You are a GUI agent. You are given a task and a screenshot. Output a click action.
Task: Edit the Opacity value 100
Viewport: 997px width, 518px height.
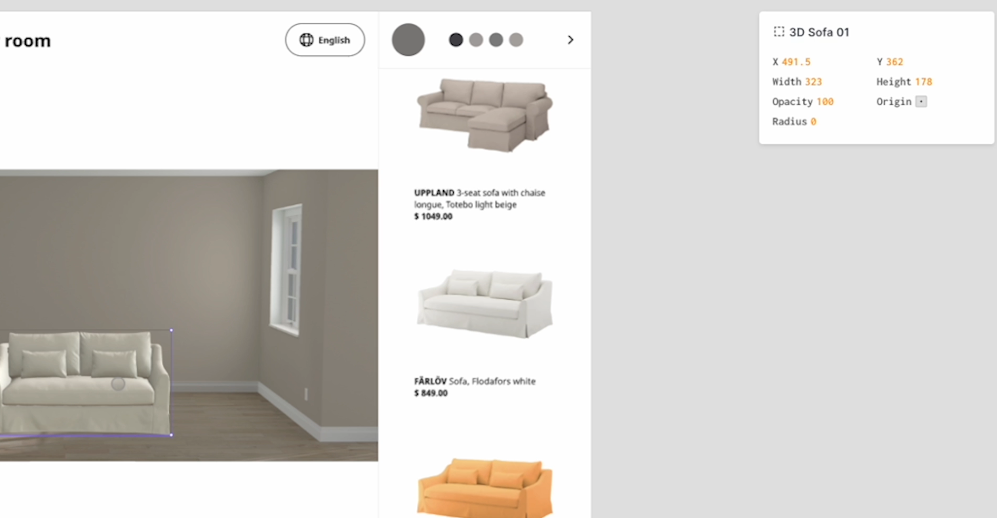(x=825, y=102)
